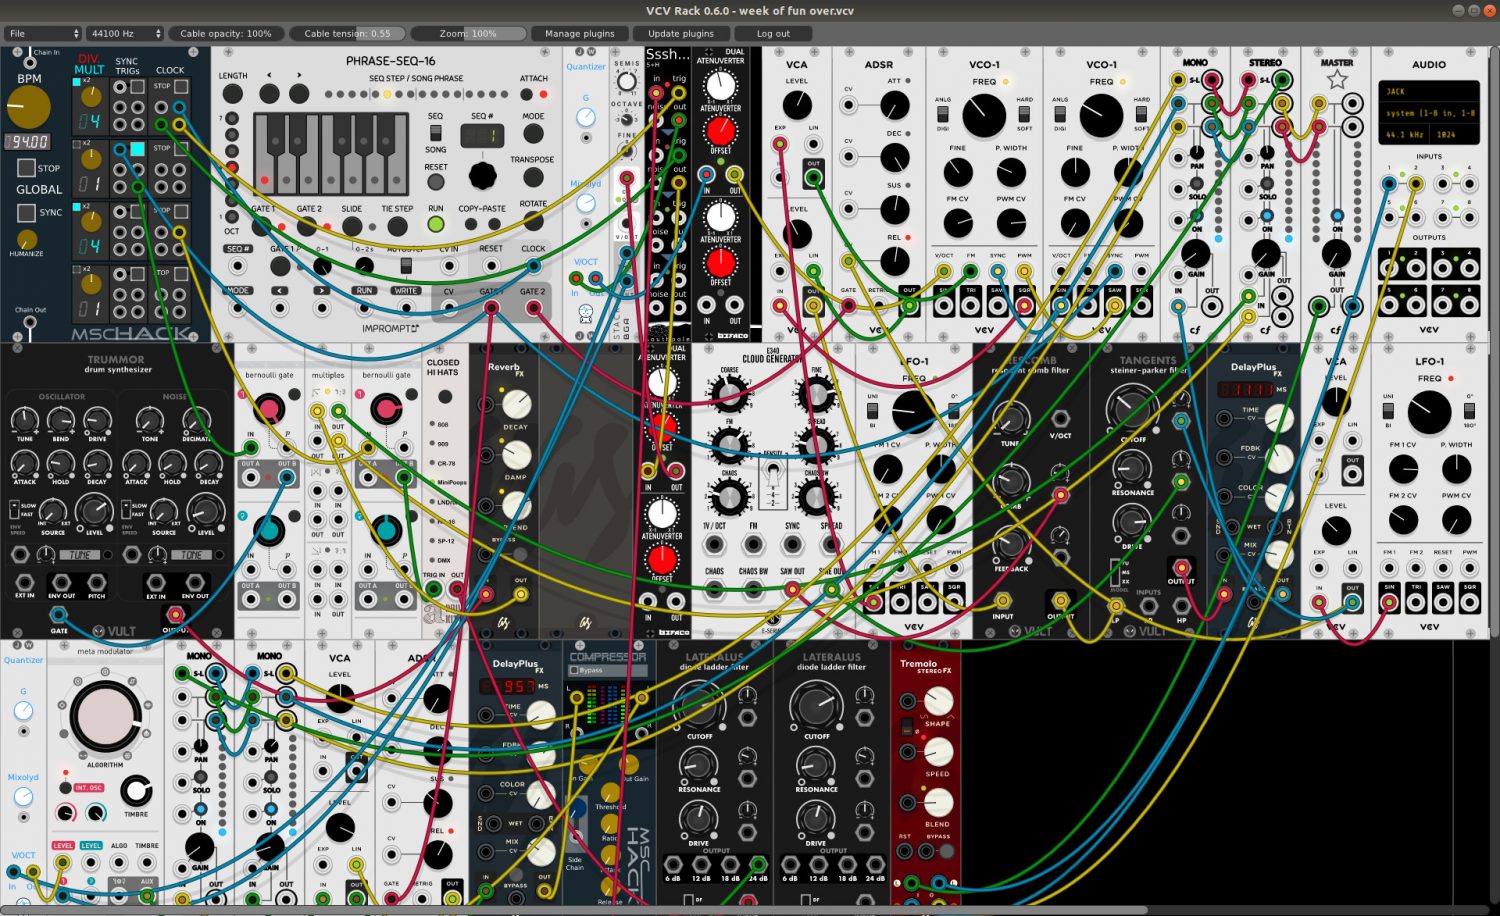Image resolution: width=1500 pixels, height=916 pixels.
Task: Click the TUNE knob on Res Comb filter
Action: [1010, 420]
